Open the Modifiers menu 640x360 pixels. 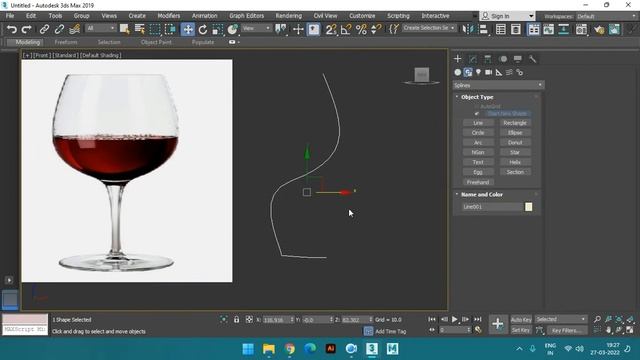pos(169,16)
